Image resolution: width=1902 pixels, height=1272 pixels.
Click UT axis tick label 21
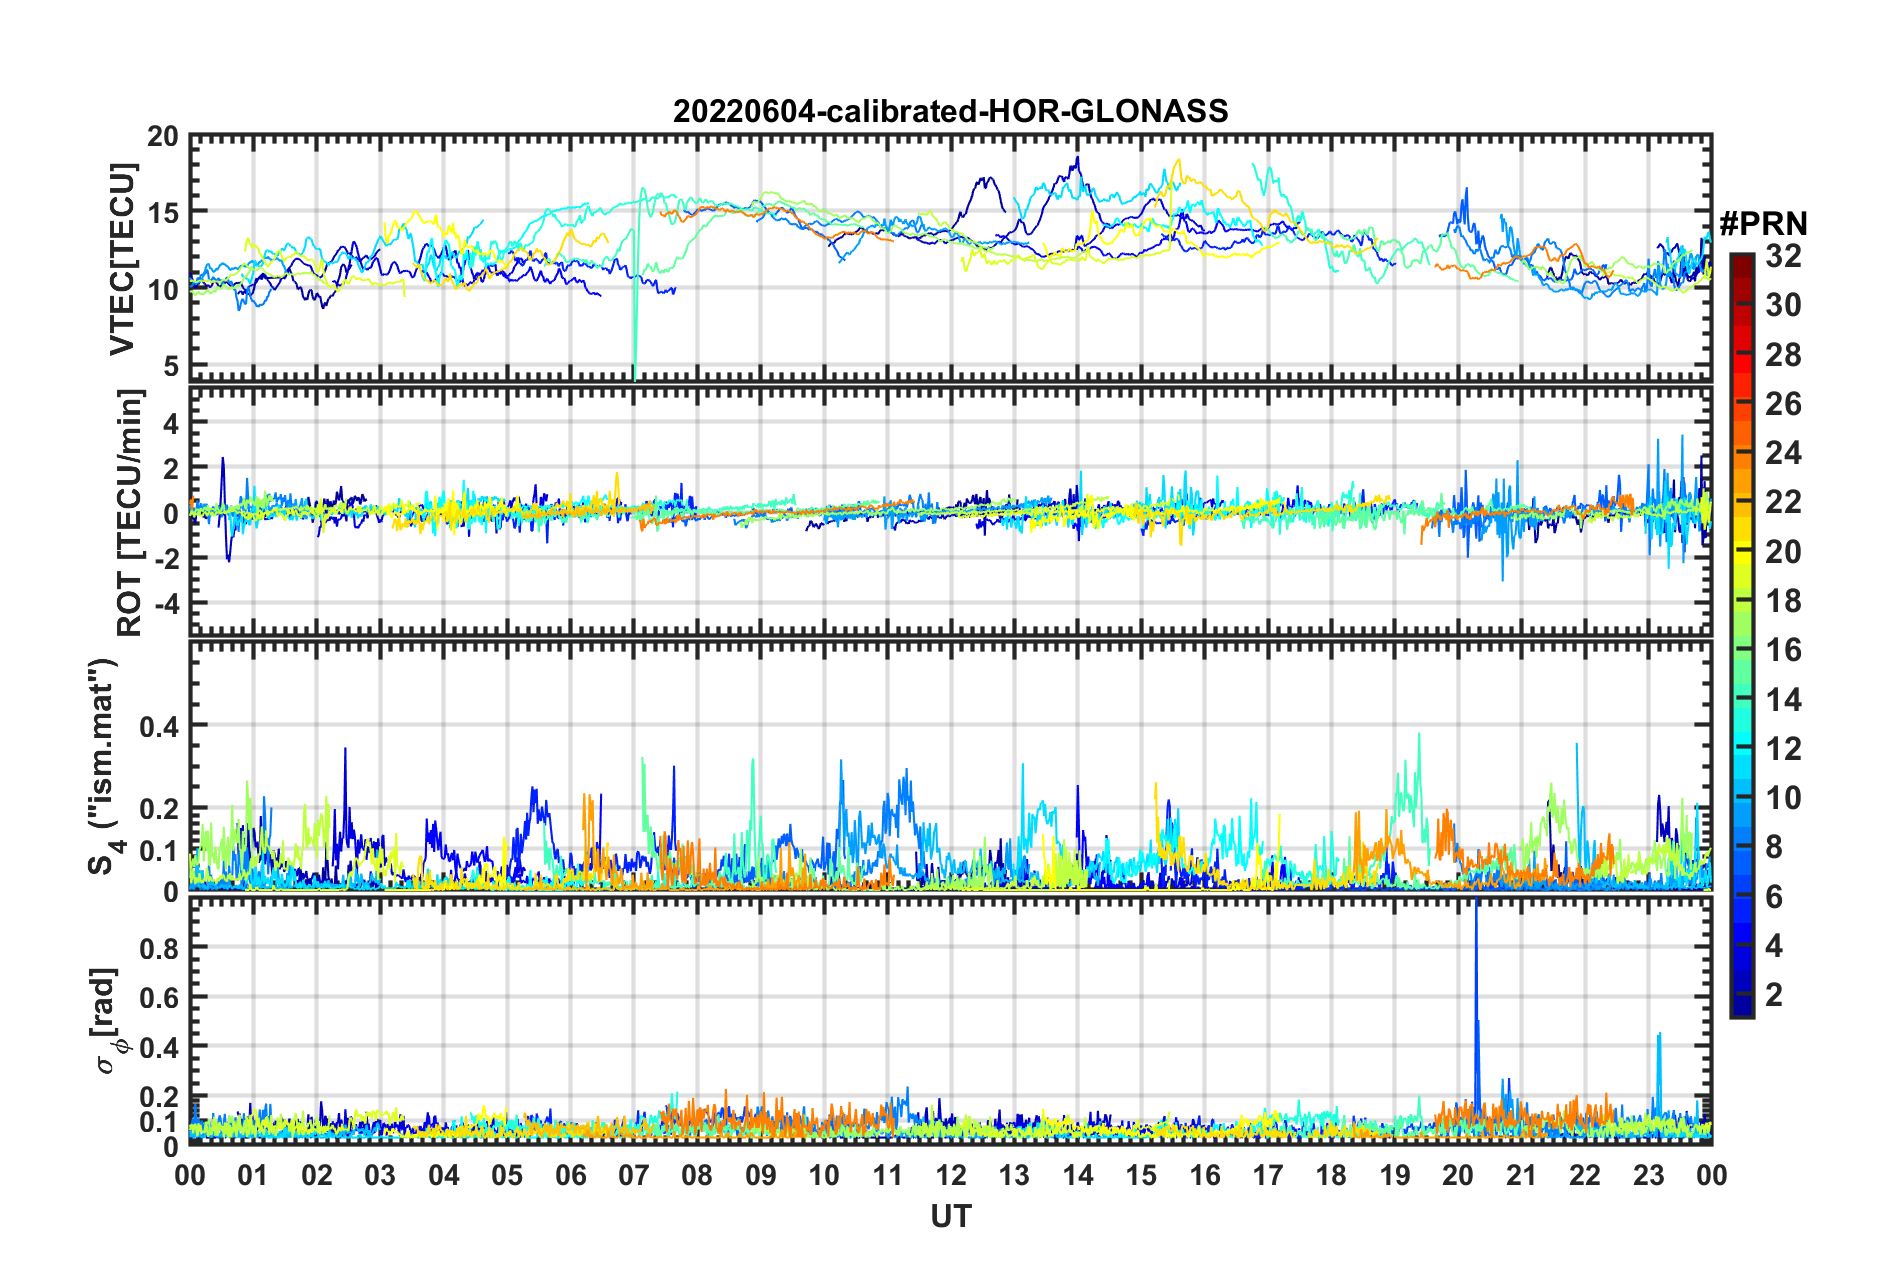pos(1522,1175)
